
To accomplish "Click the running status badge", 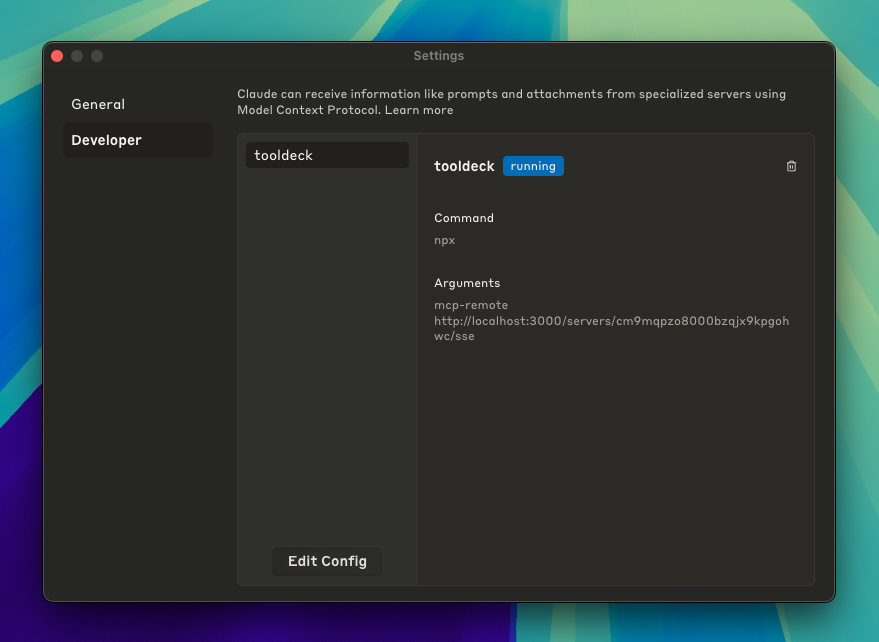I will tap(533, 166).
